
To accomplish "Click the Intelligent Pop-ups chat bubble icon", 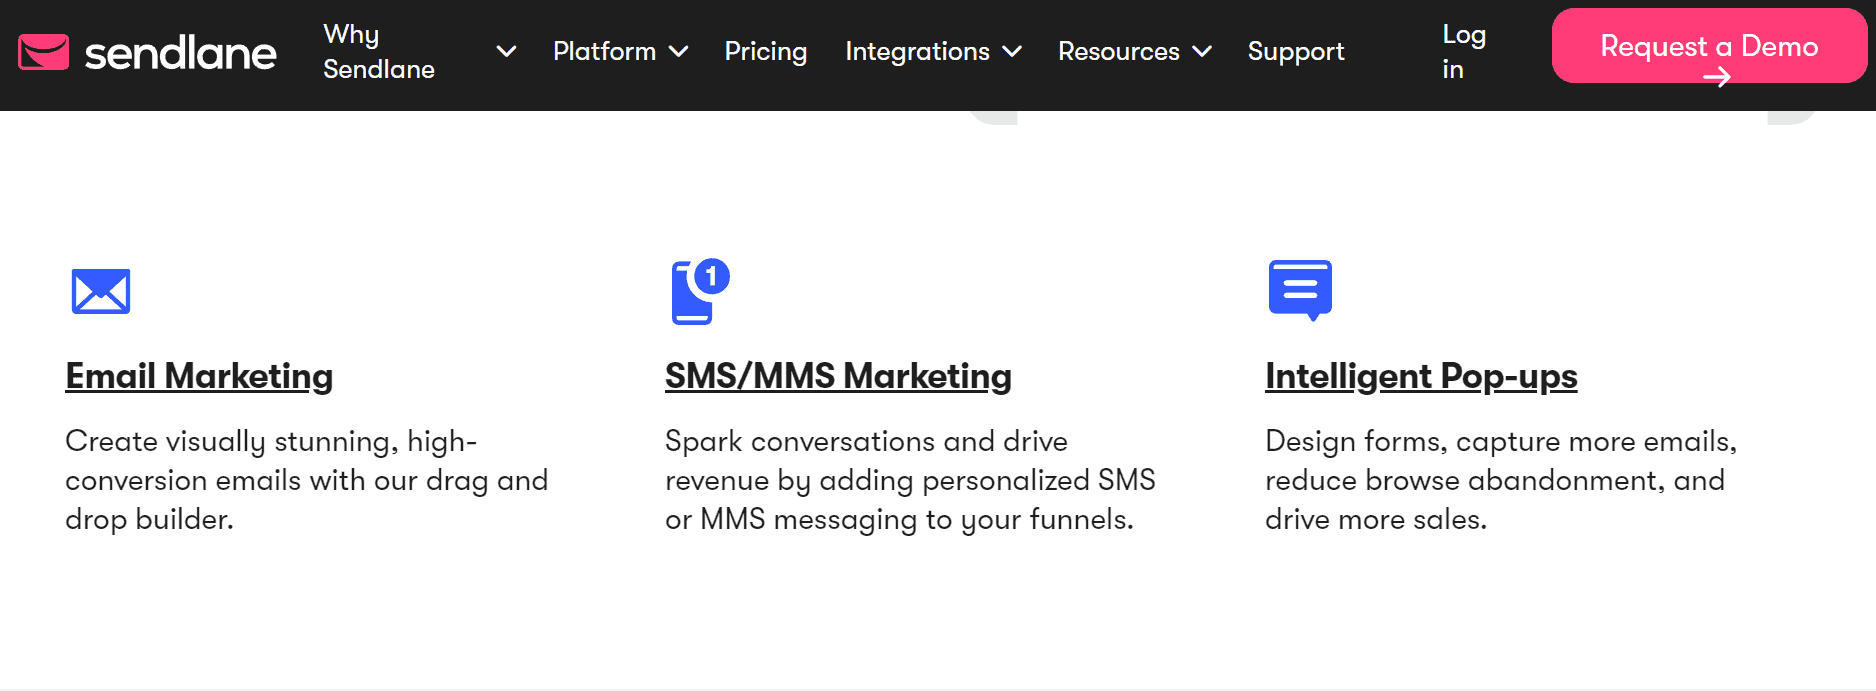I will pyautogui.click(x=1300, y=289).
